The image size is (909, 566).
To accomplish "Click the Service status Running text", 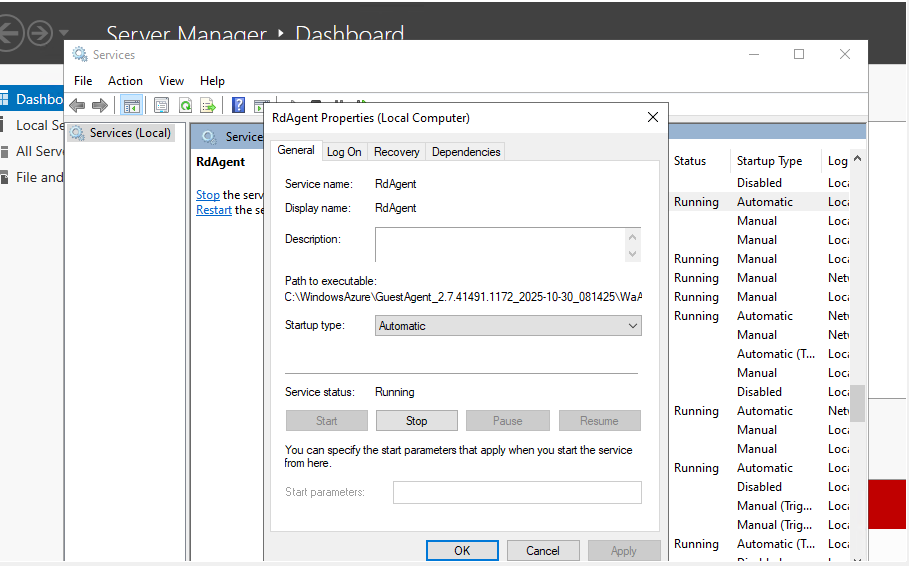I will pos(395,392).
